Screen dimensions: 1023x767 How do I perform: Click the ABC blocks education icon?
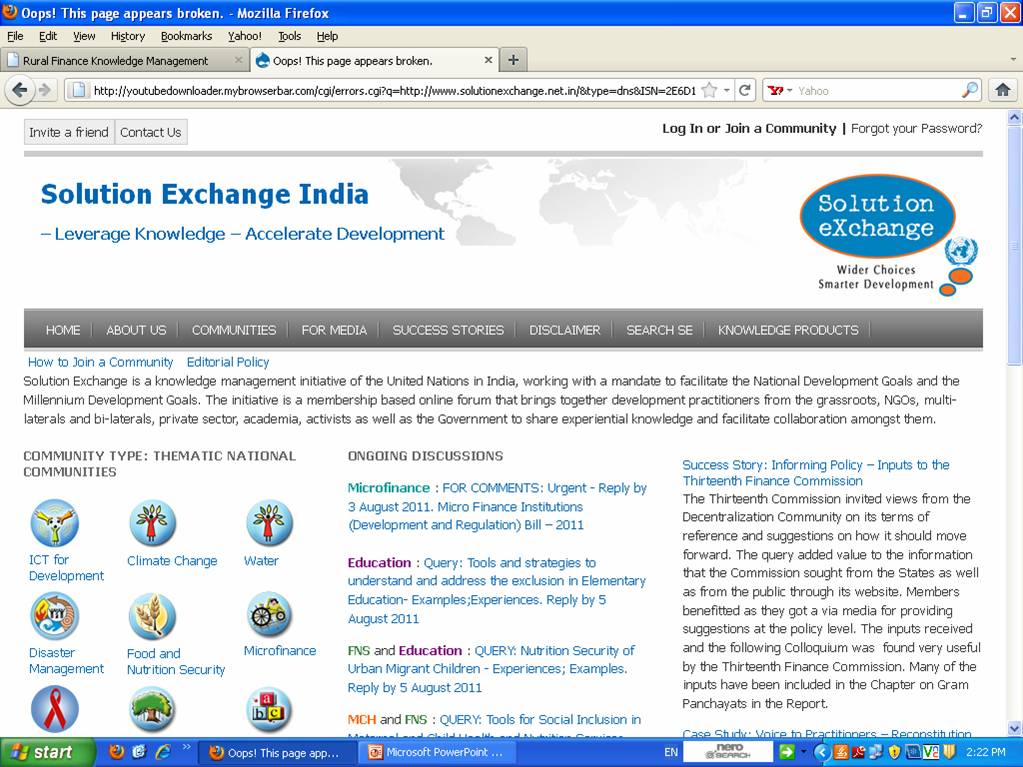(x=269, y=709)
